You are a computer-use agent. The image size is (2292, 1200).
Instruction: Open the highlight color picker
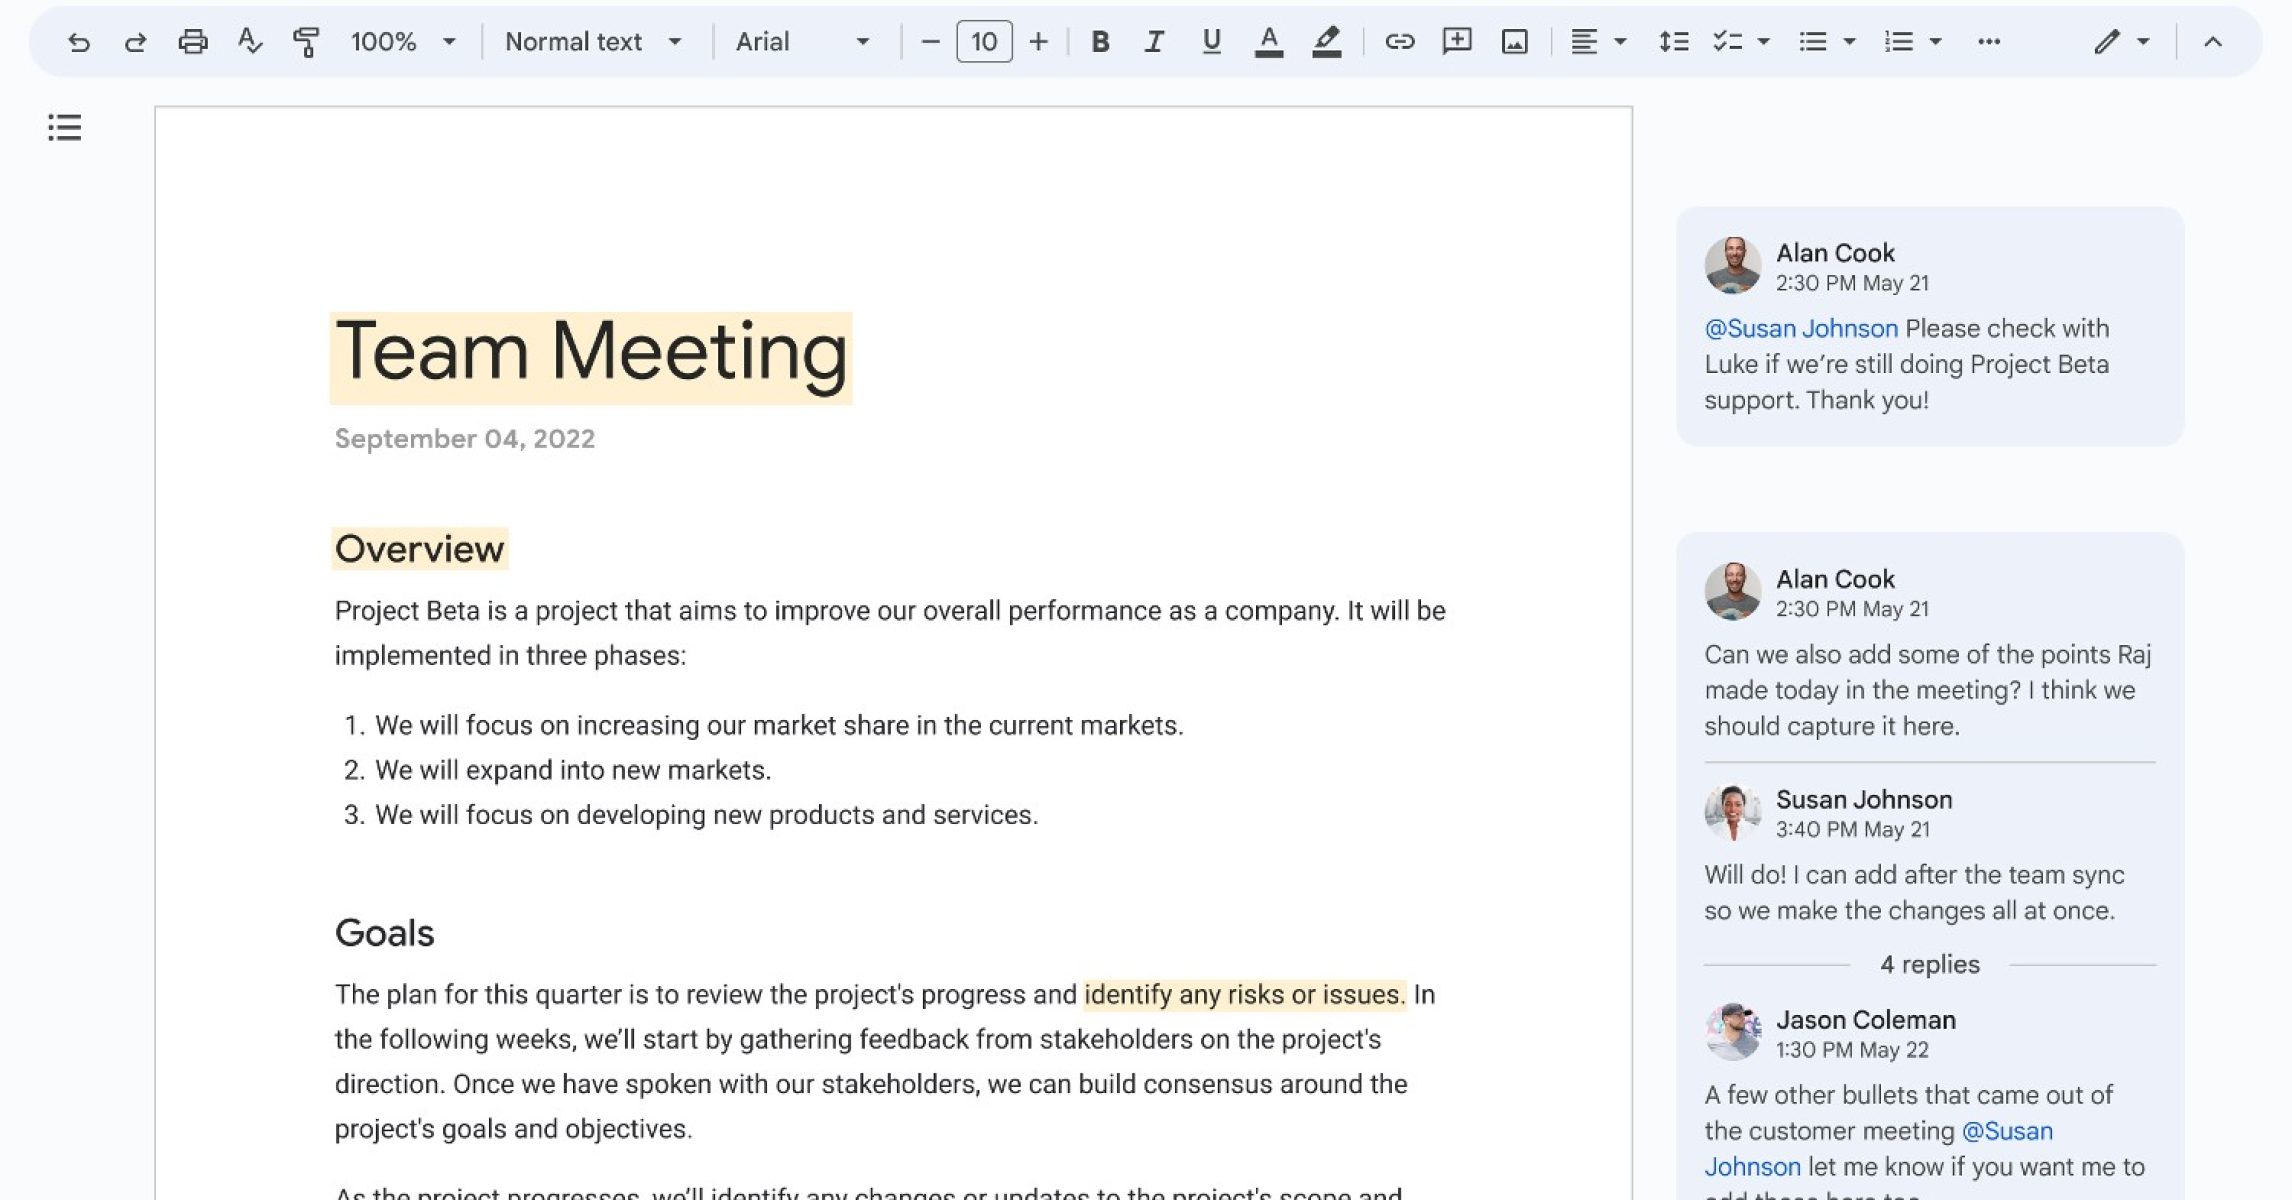tap(1326, 42)
